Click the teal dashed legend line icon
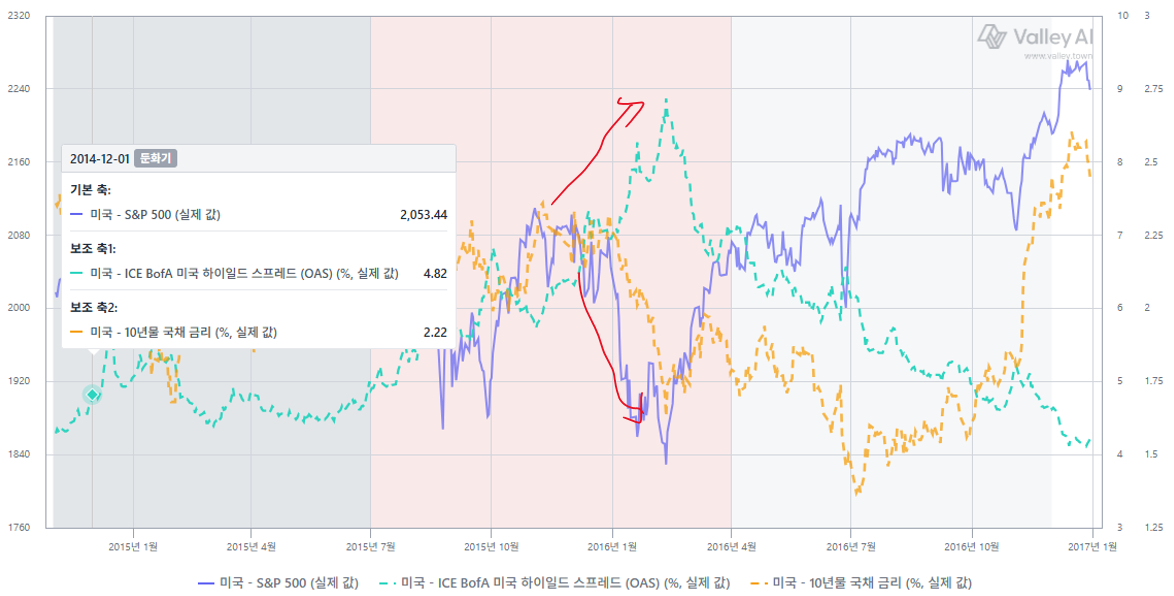 click(x=389, y=583)
